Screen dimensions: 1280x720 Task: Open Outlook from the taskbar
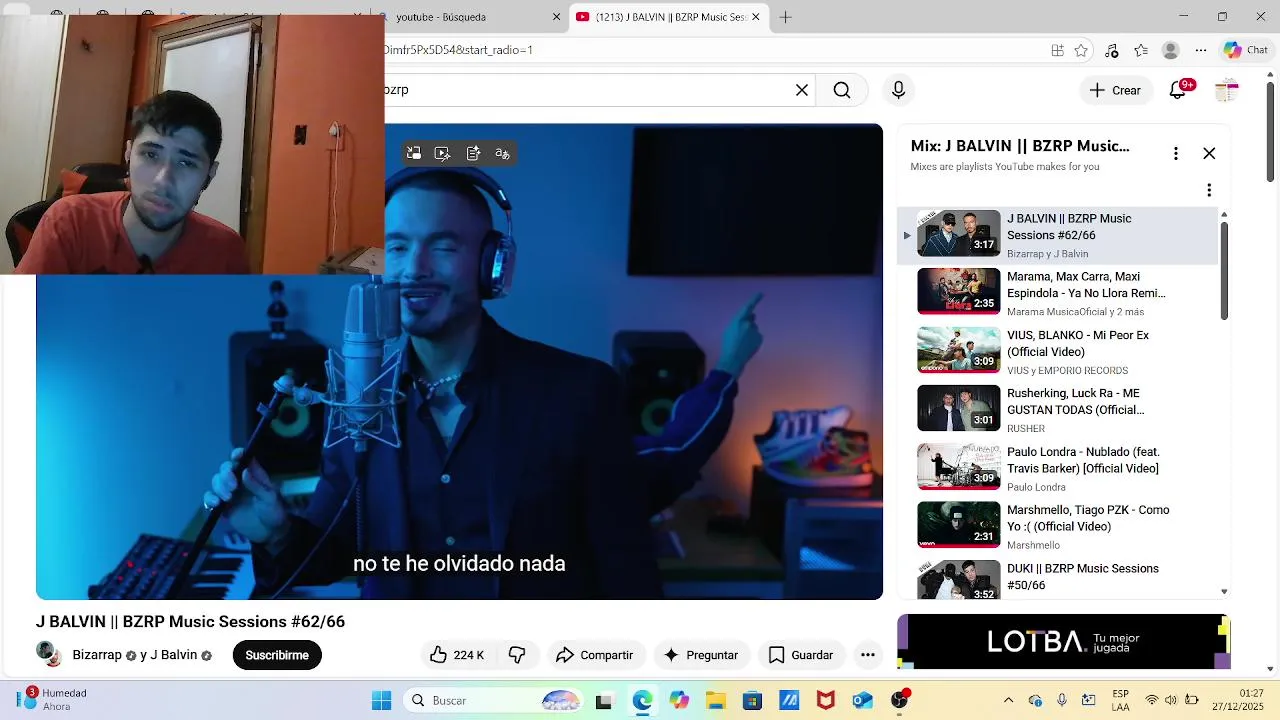pyautogui.click(x=862, y=701)
